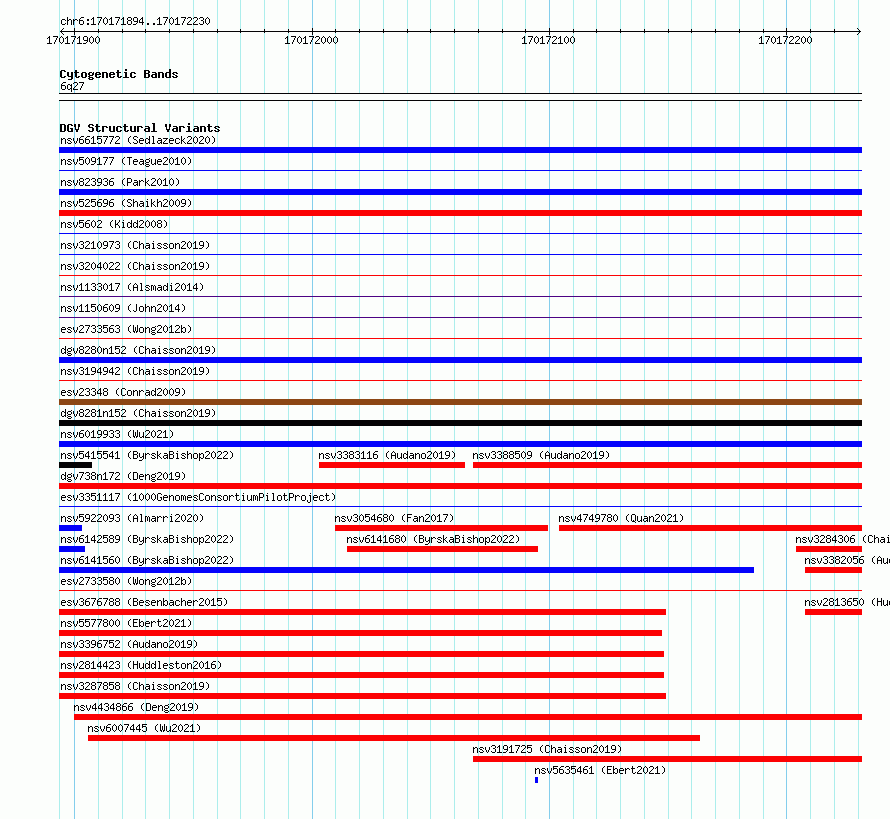
Task: Open nsv3383116 (Audano2019) variant
Action: click(x=387, y=455)
